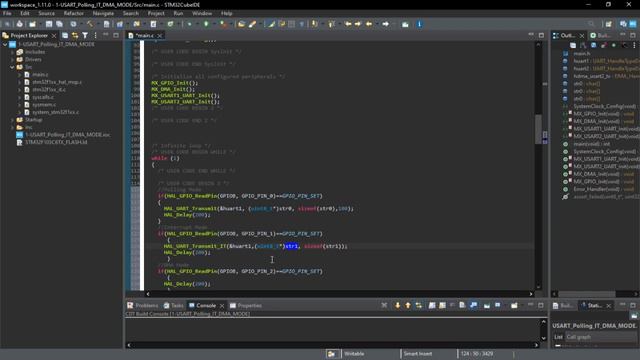Close the main.c editor tab
Screen dimensions: 640x360
[x=160, y=36]
